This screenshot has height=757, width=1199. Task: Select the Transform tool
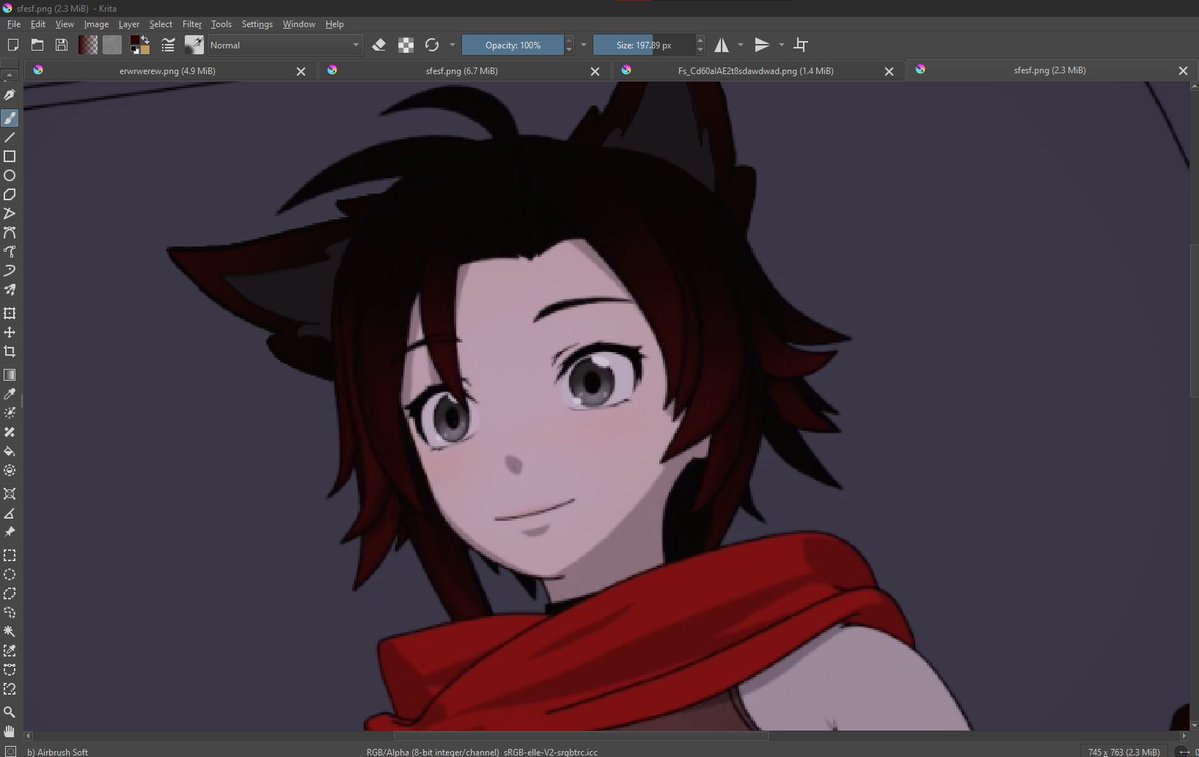click(9, 313)
